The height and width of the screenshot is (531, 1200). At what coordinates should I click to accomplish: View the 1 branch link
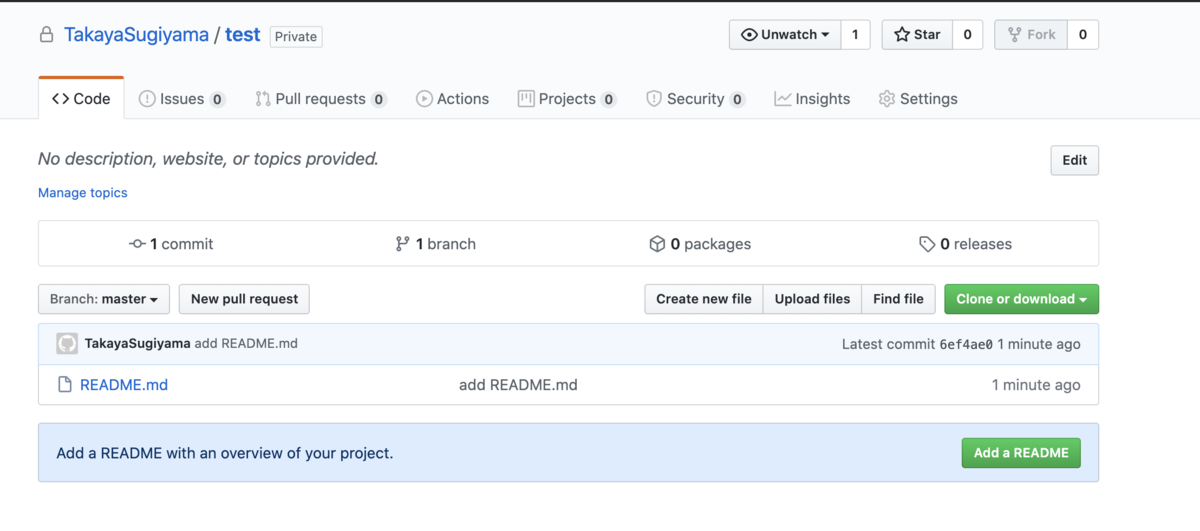coord(436,244)
